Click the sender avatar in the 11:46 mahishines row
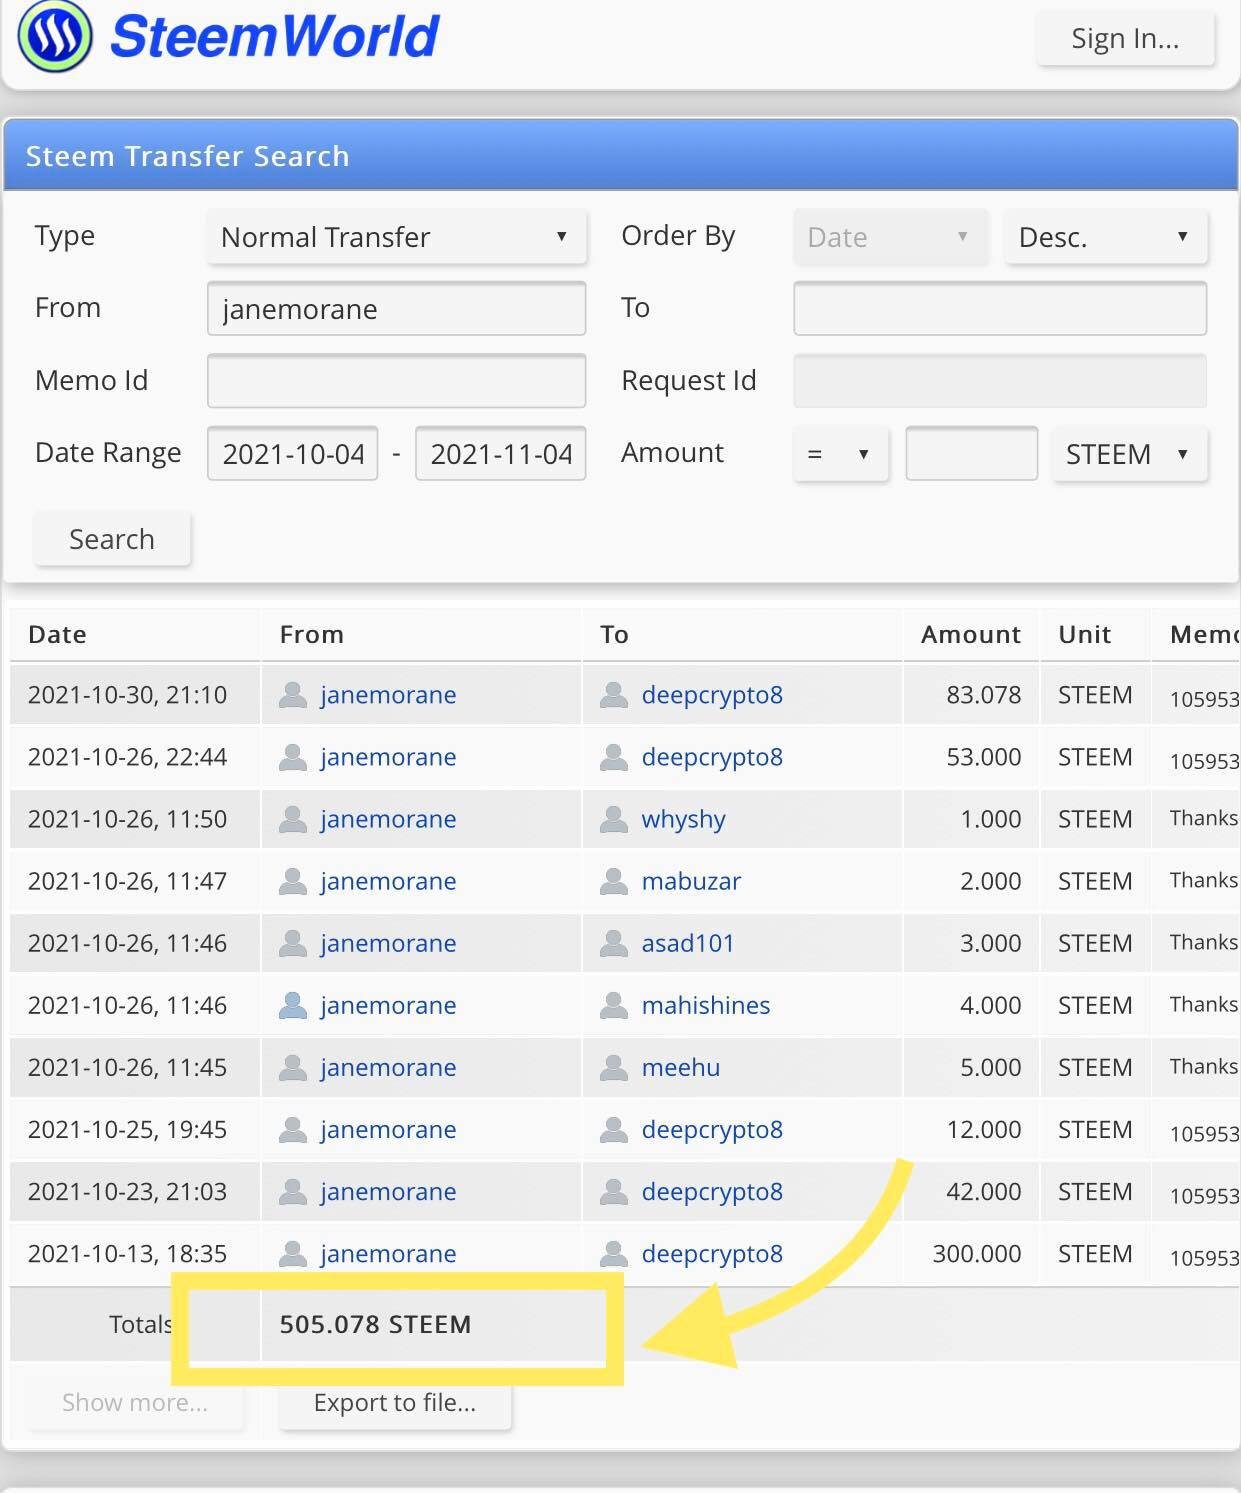This screenshot has height=1493, width=1241. point(292,1005)
